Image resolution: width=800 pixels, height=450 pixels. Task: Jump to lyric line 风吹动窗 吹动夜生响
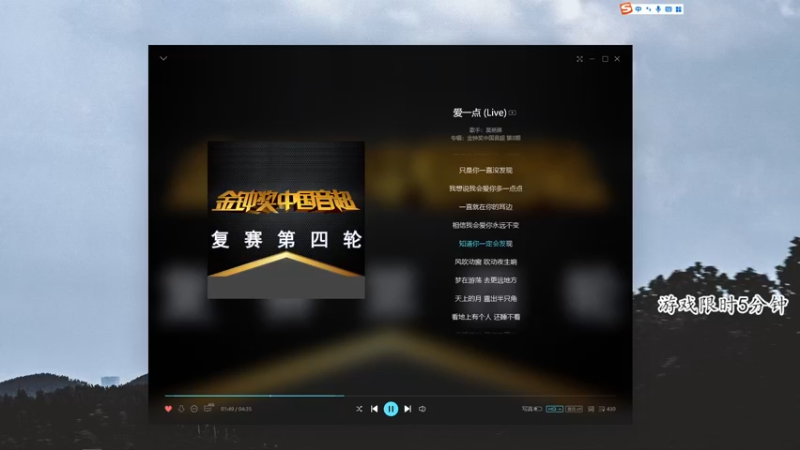[x=486, y=262]
